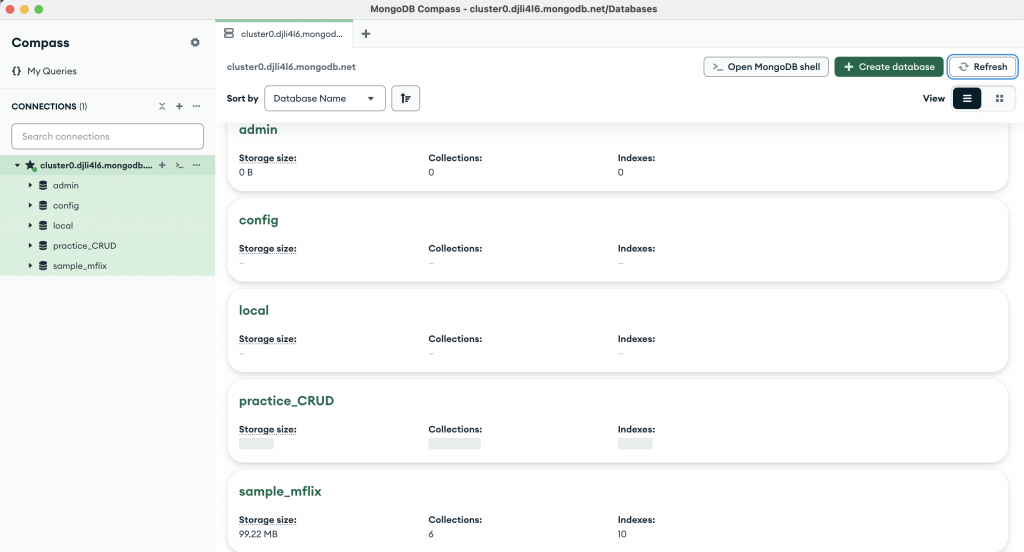
Task: Expand admin database in sidebar
Action: [30, 186]
